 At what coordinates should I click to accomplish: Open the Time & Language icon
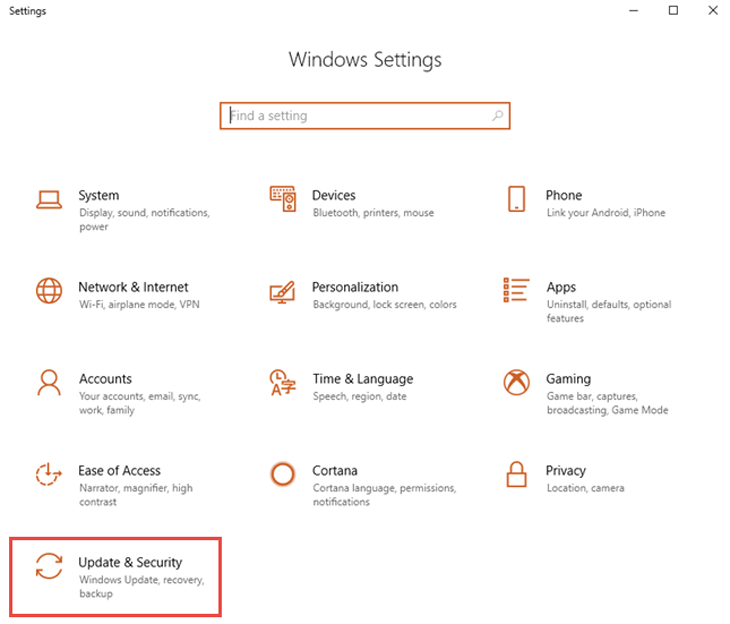[283, 382]
